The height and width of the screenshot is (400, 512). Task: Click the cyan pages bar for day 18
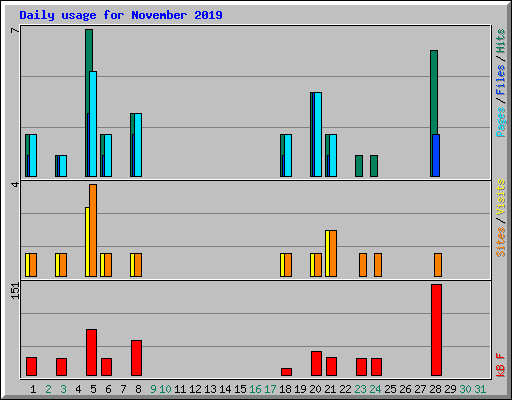click(288, 155)
